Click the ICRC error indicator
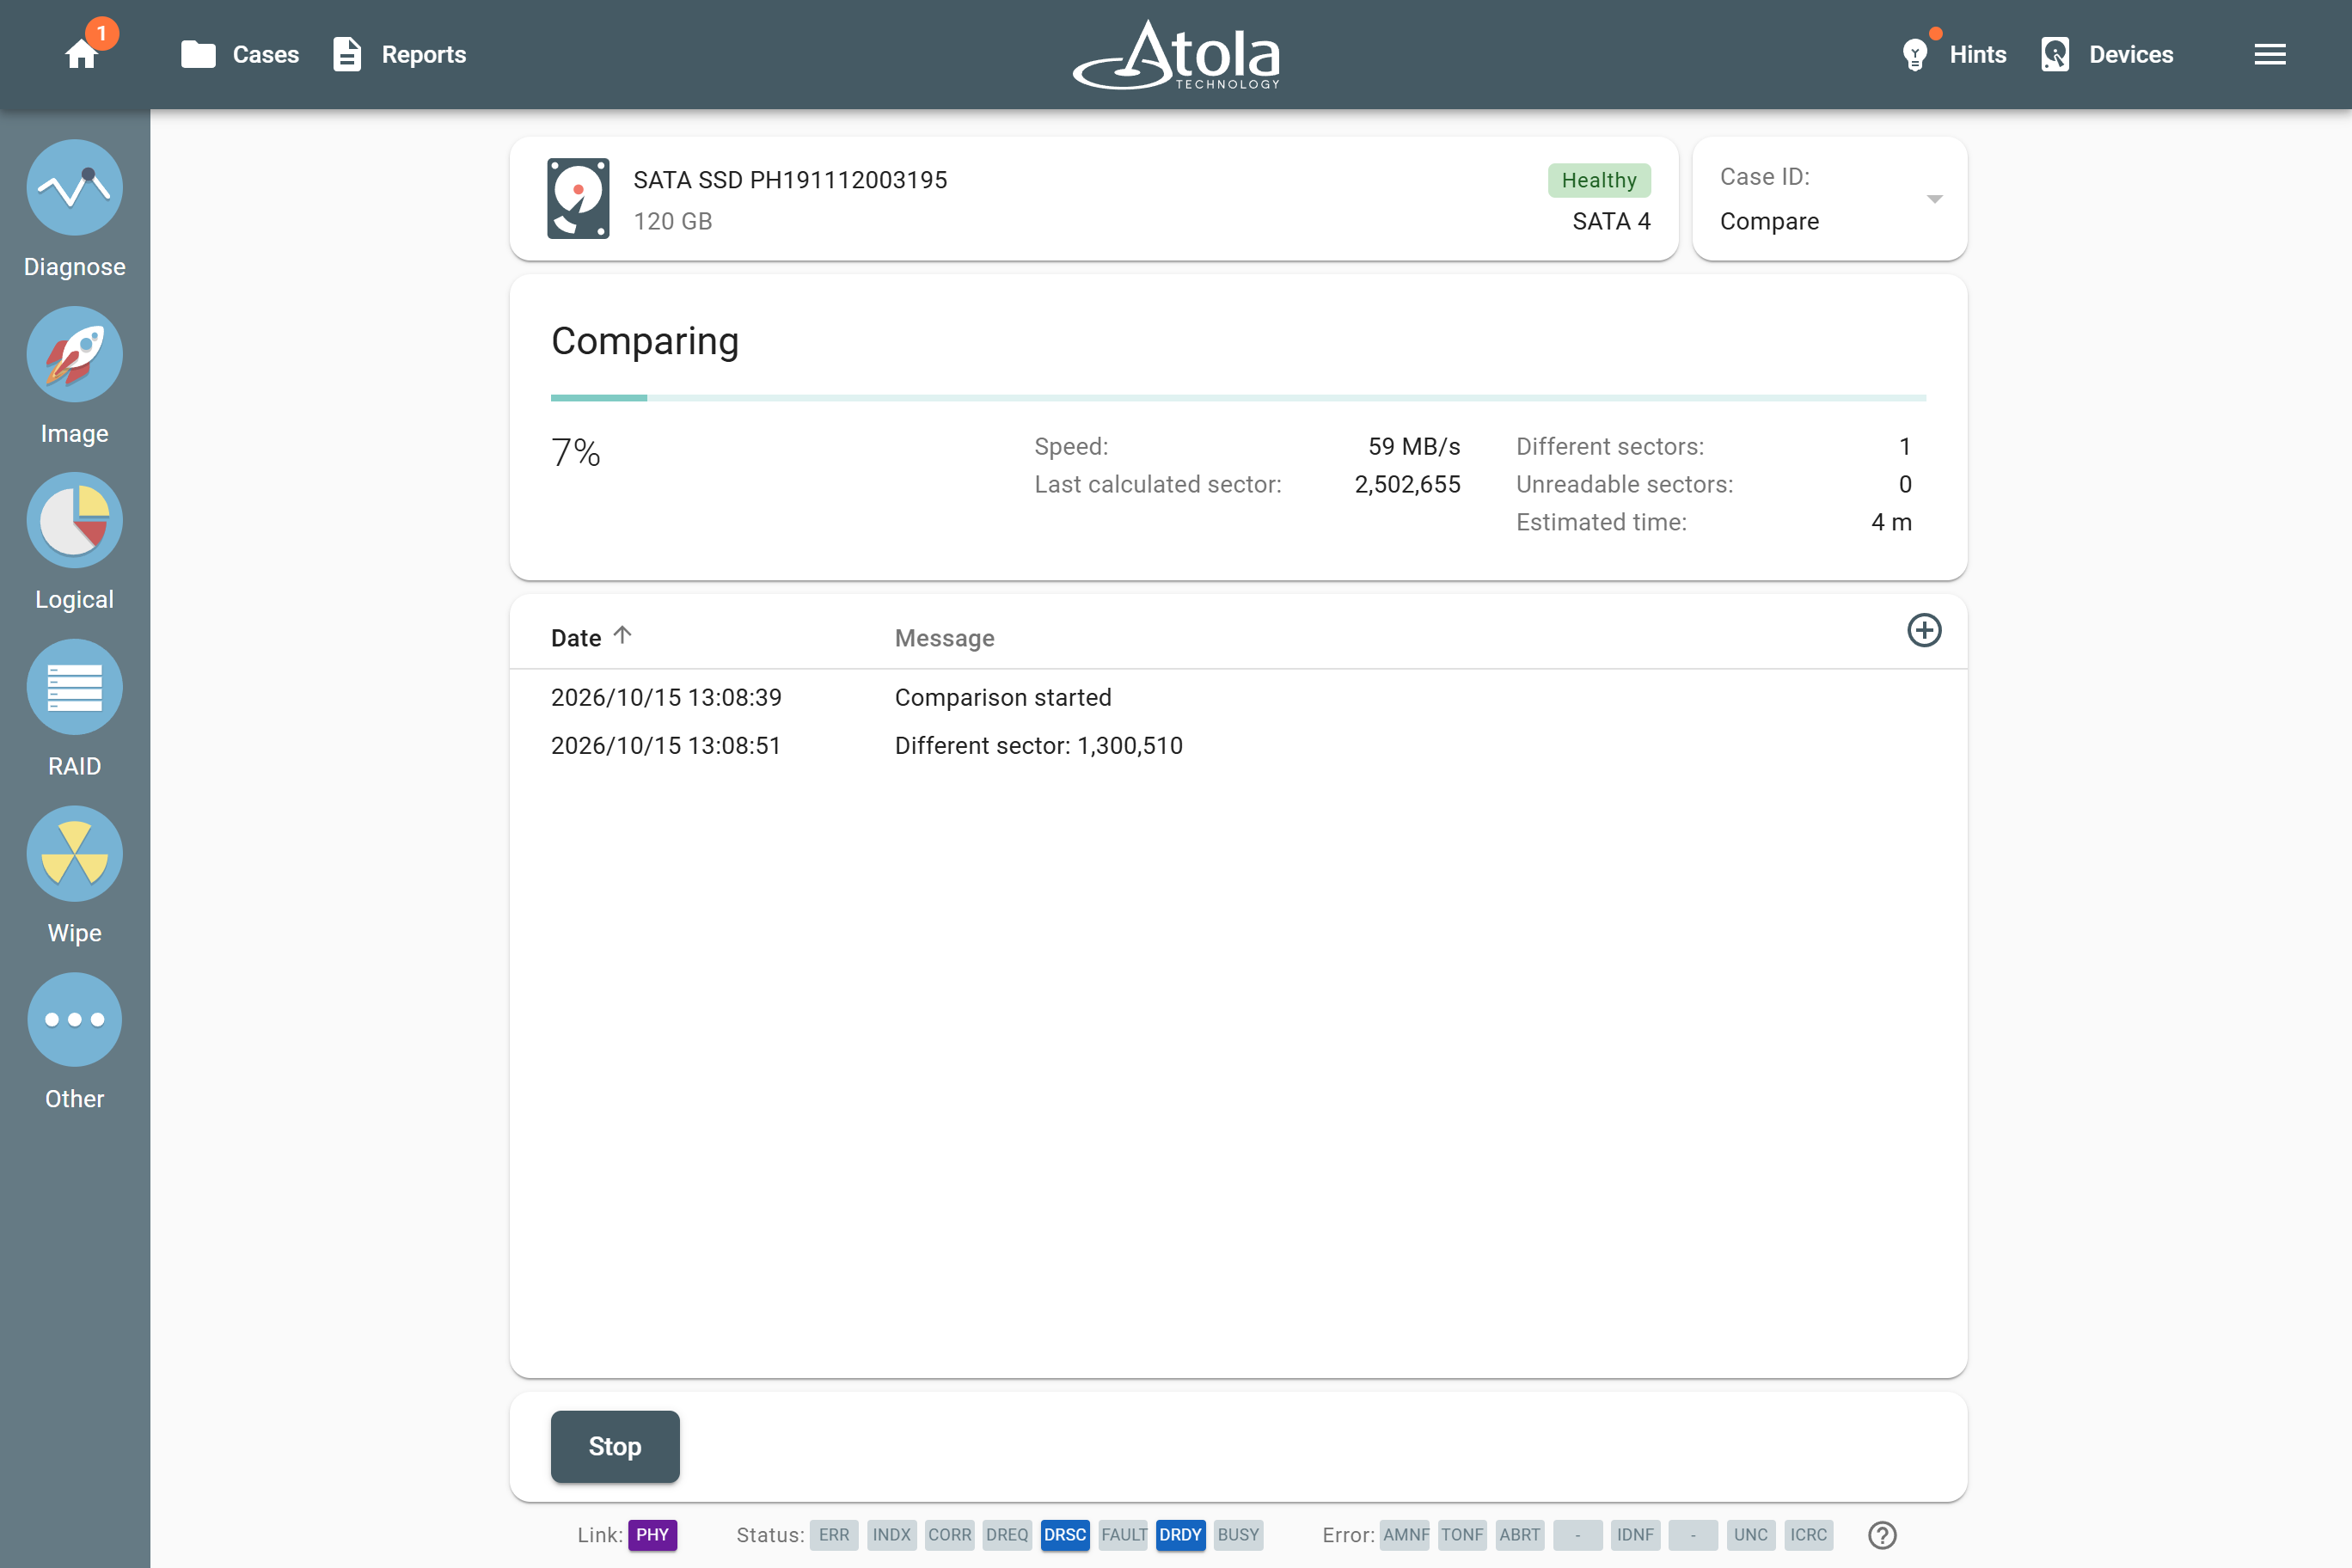Image resolution: width=2352 pixels, height=1568 pixels. coord(1808,1534)
